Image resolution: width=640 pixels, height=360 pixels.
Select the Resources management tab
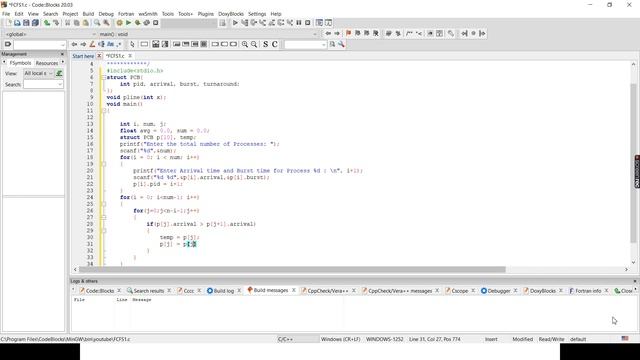pyautogui.click(x=47, y=63)
